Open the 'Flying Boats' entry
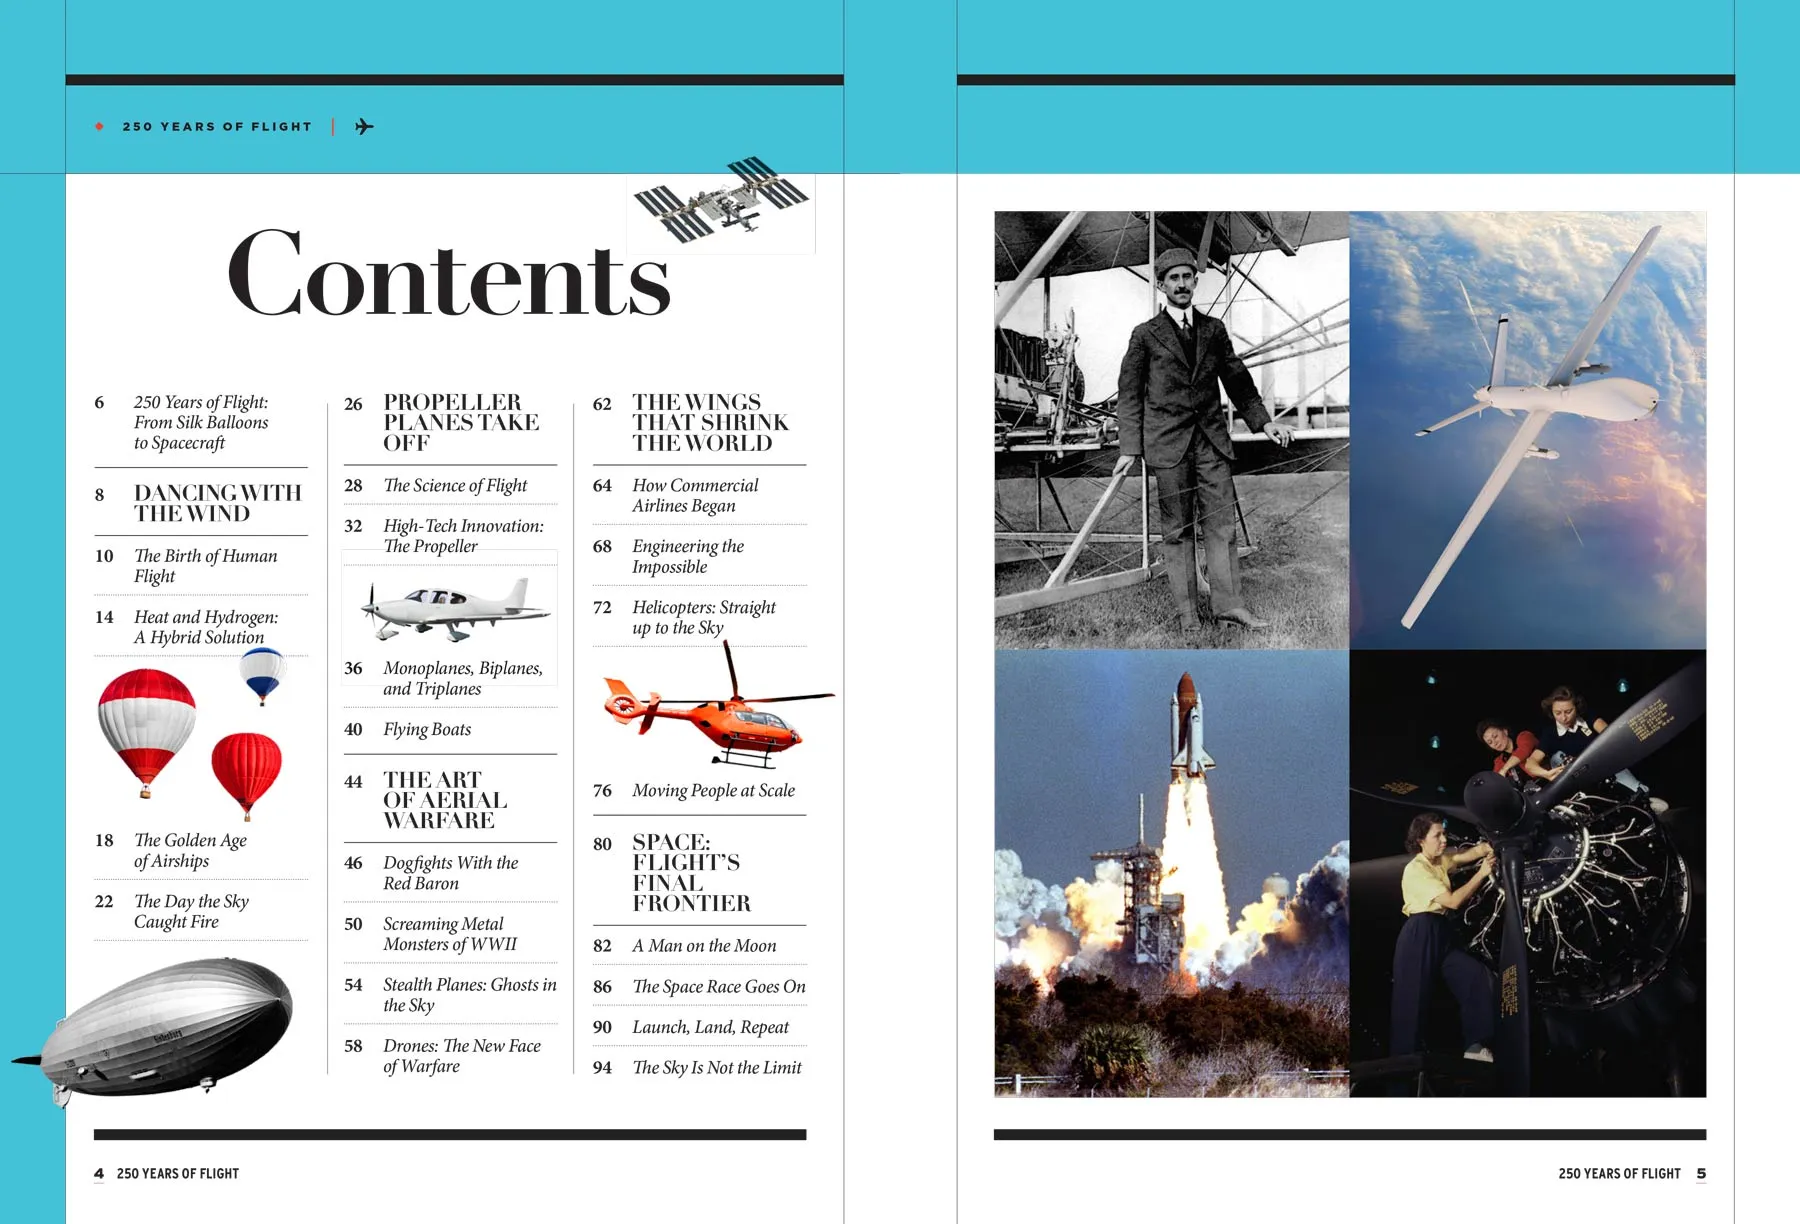This screenshot has height=1224, width=1800. point(427,729)
